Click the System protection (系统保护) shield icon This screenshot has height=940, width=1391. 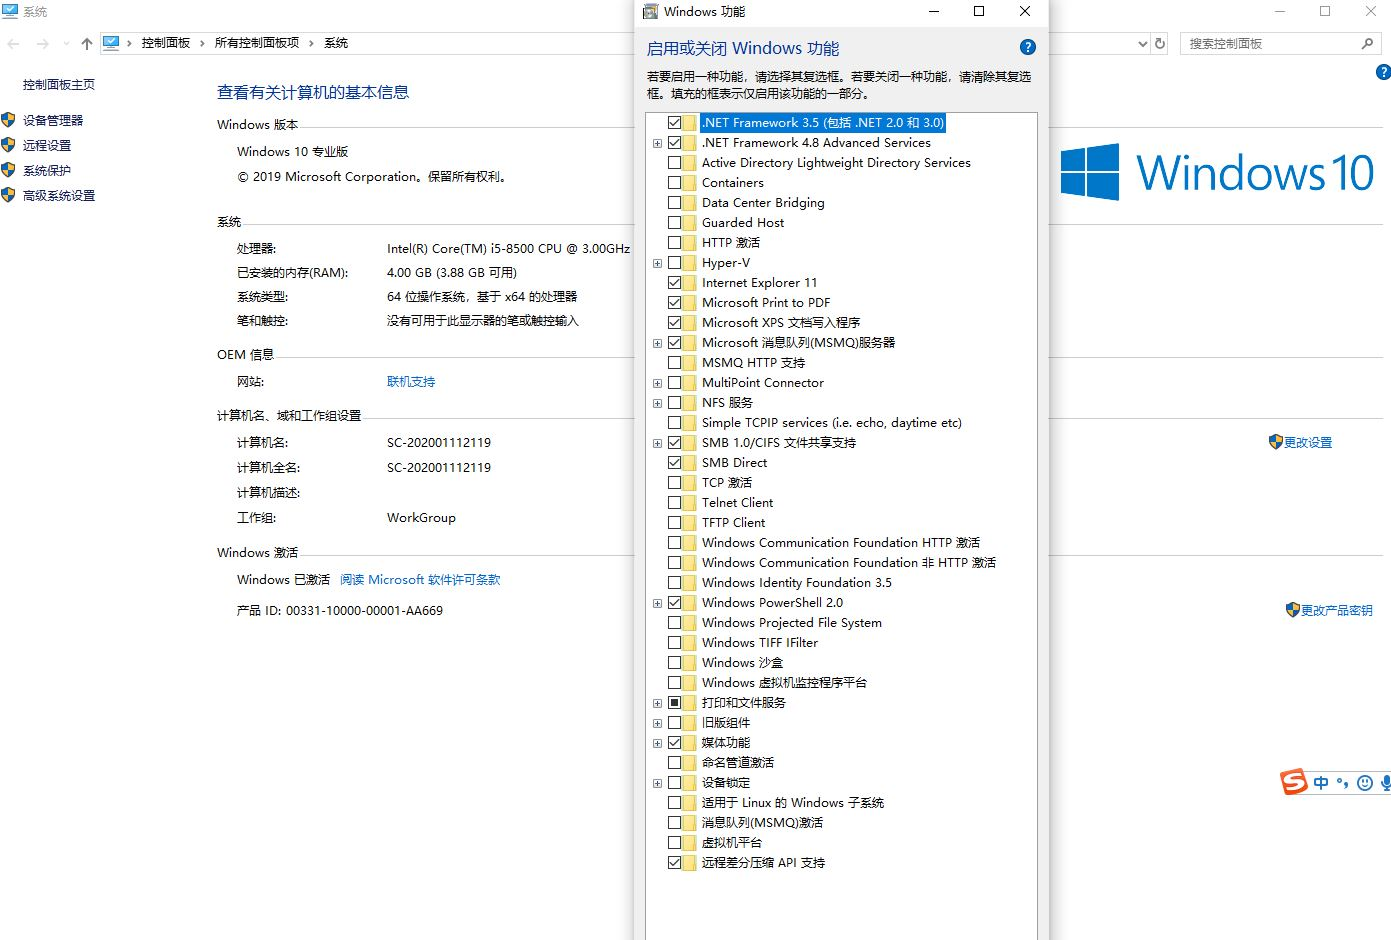(x=8, y=170)
